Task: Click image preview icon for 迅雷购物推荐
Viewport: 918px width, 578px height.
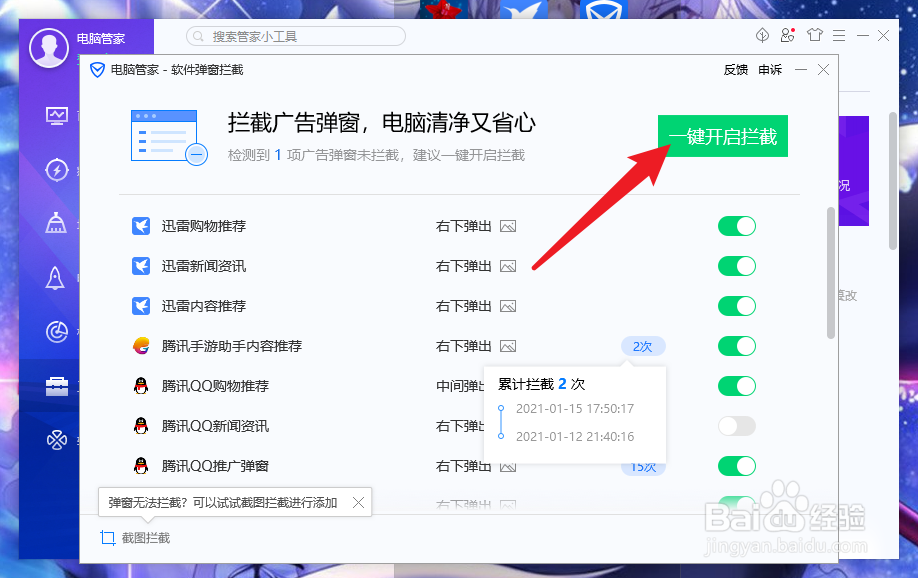Action: [x=508, y=227]
